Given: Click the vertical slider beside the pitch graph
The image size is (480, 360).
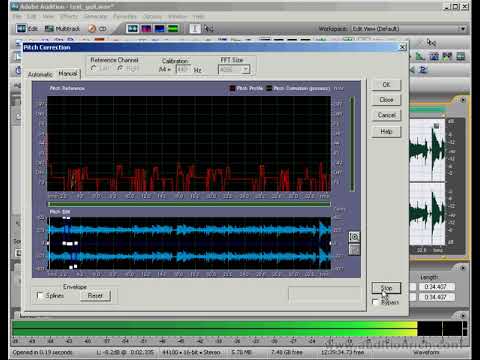Looking at the screenshot, I should click(352, 144).
